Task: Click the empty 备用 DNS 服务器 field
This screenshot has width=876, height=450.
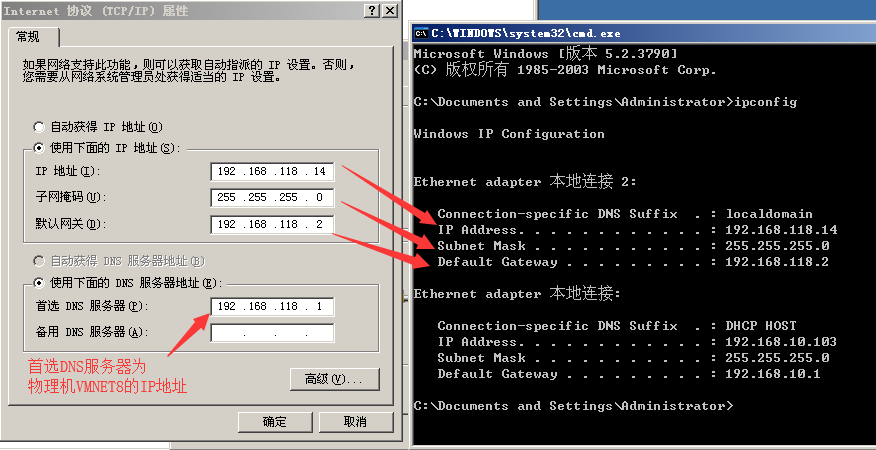Action: [x=272, y=333]
